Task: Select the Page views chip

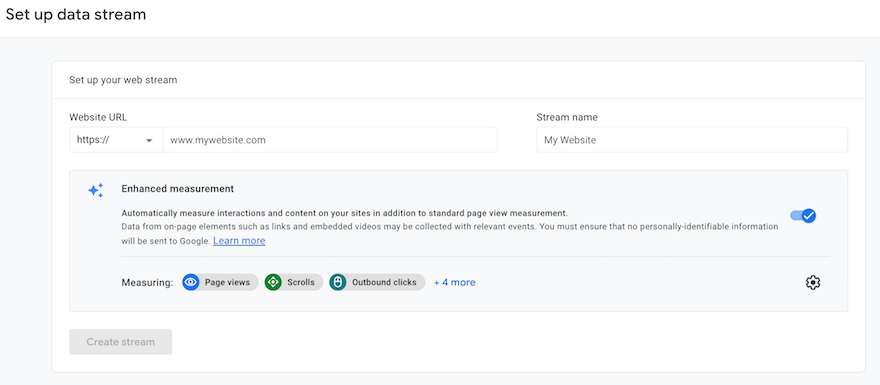Action: (221, 282)
